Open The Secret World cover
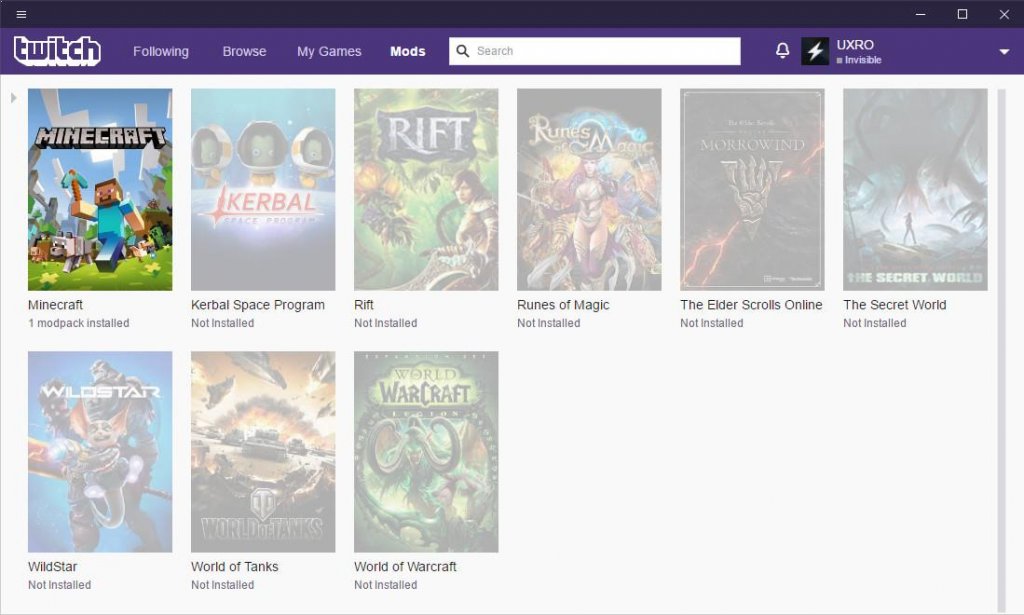 point(915,189)
